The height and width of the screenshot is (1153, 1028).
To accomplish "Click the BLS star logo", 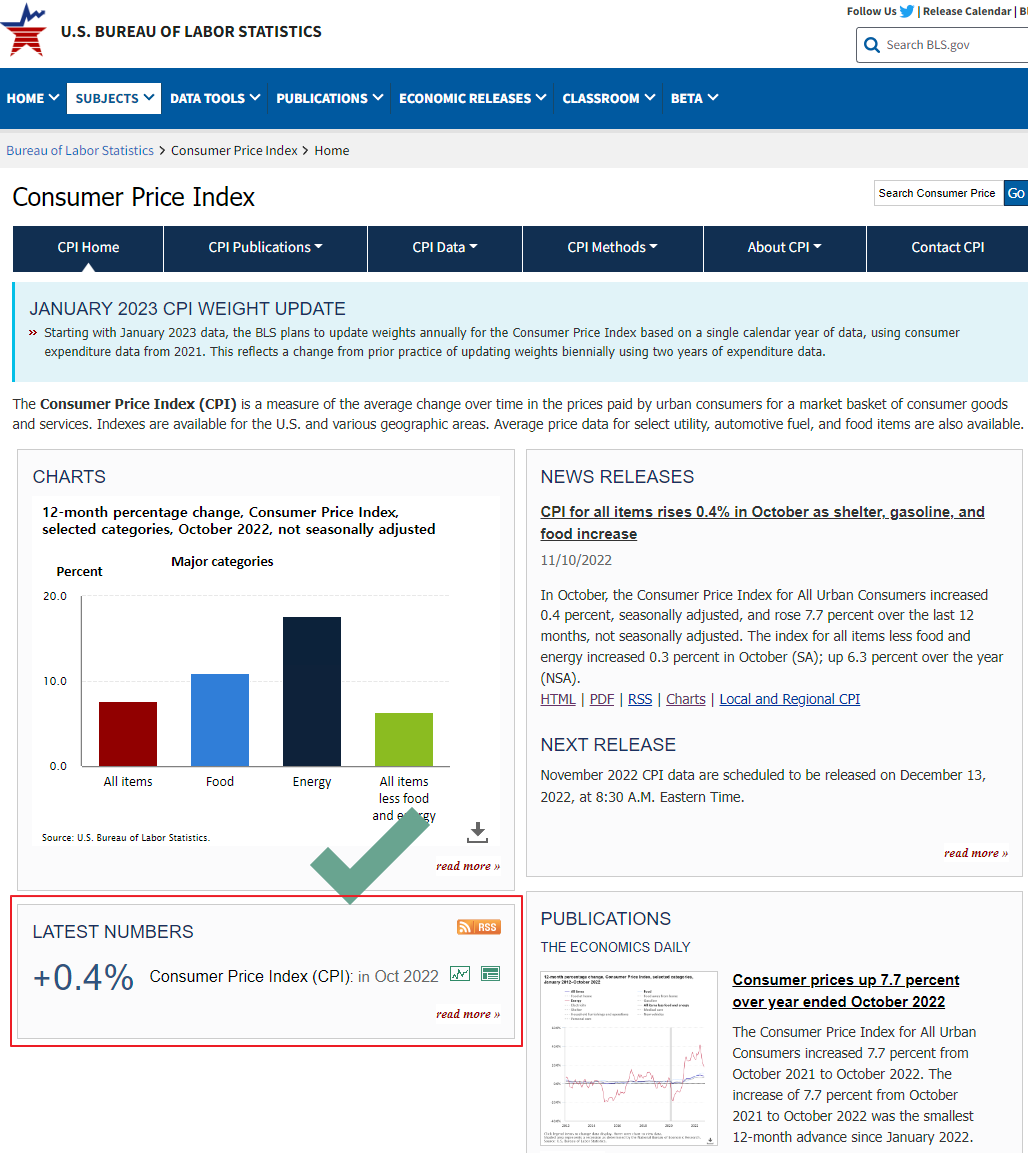I will click(x=25, y=30).
